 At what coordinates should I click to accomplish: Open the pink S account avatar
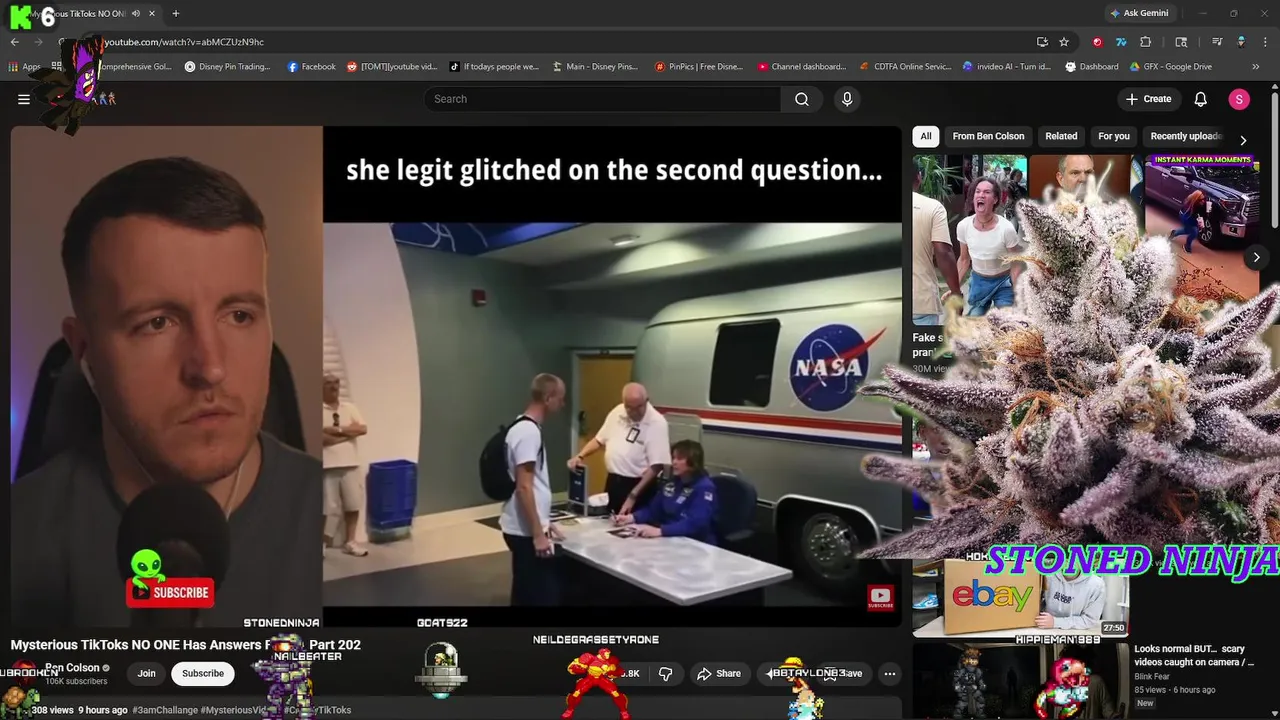pyautogui.click(x=1239, y=99)
